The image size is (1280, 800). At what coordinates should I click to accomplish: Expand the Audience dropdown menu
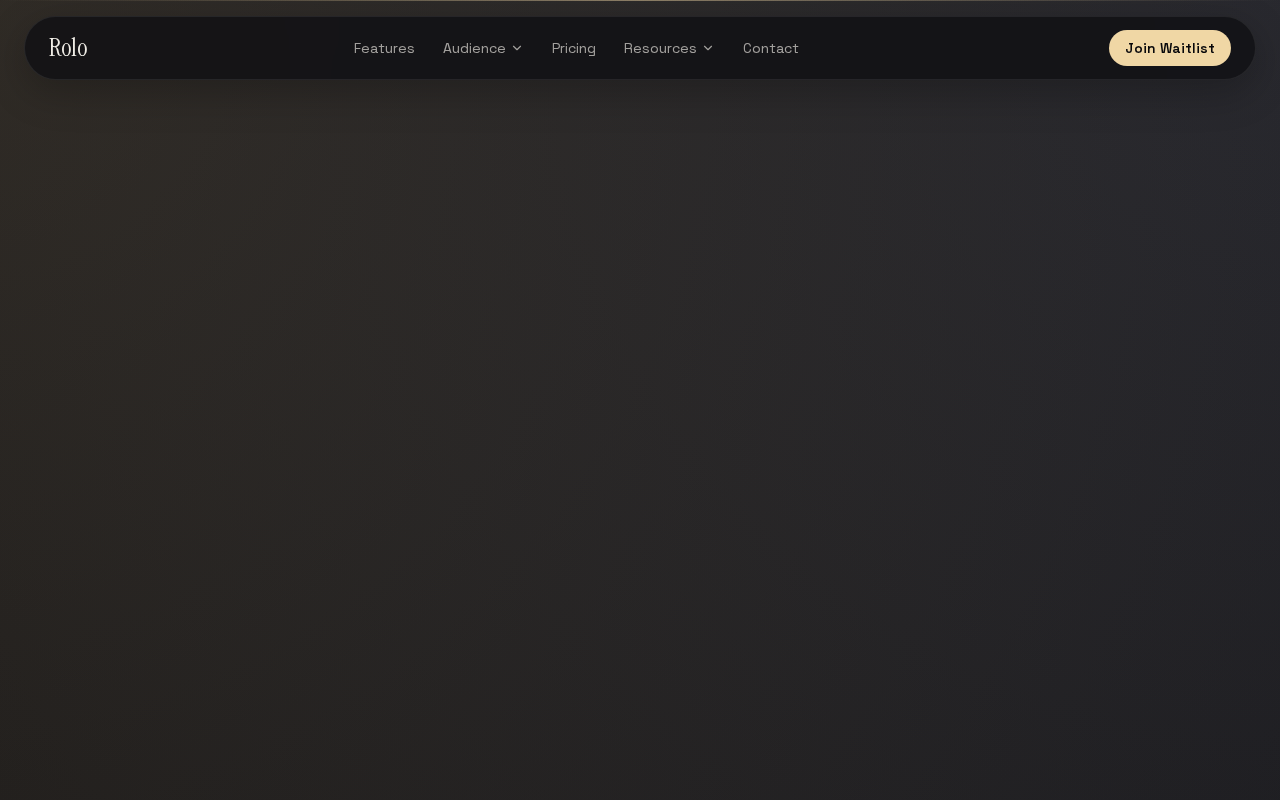483,48
